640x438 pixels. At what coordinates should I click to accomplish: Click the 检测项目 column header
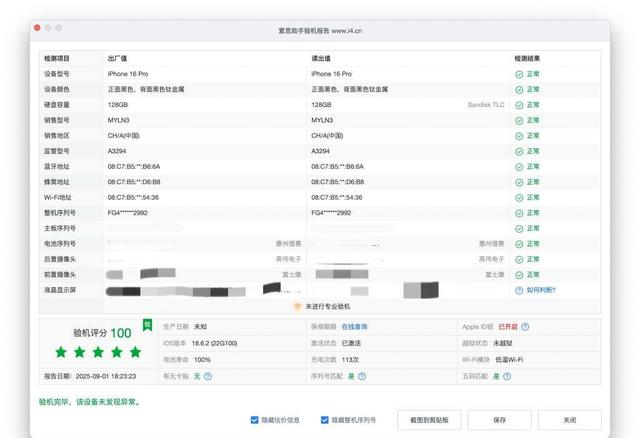tap(57, 58)
